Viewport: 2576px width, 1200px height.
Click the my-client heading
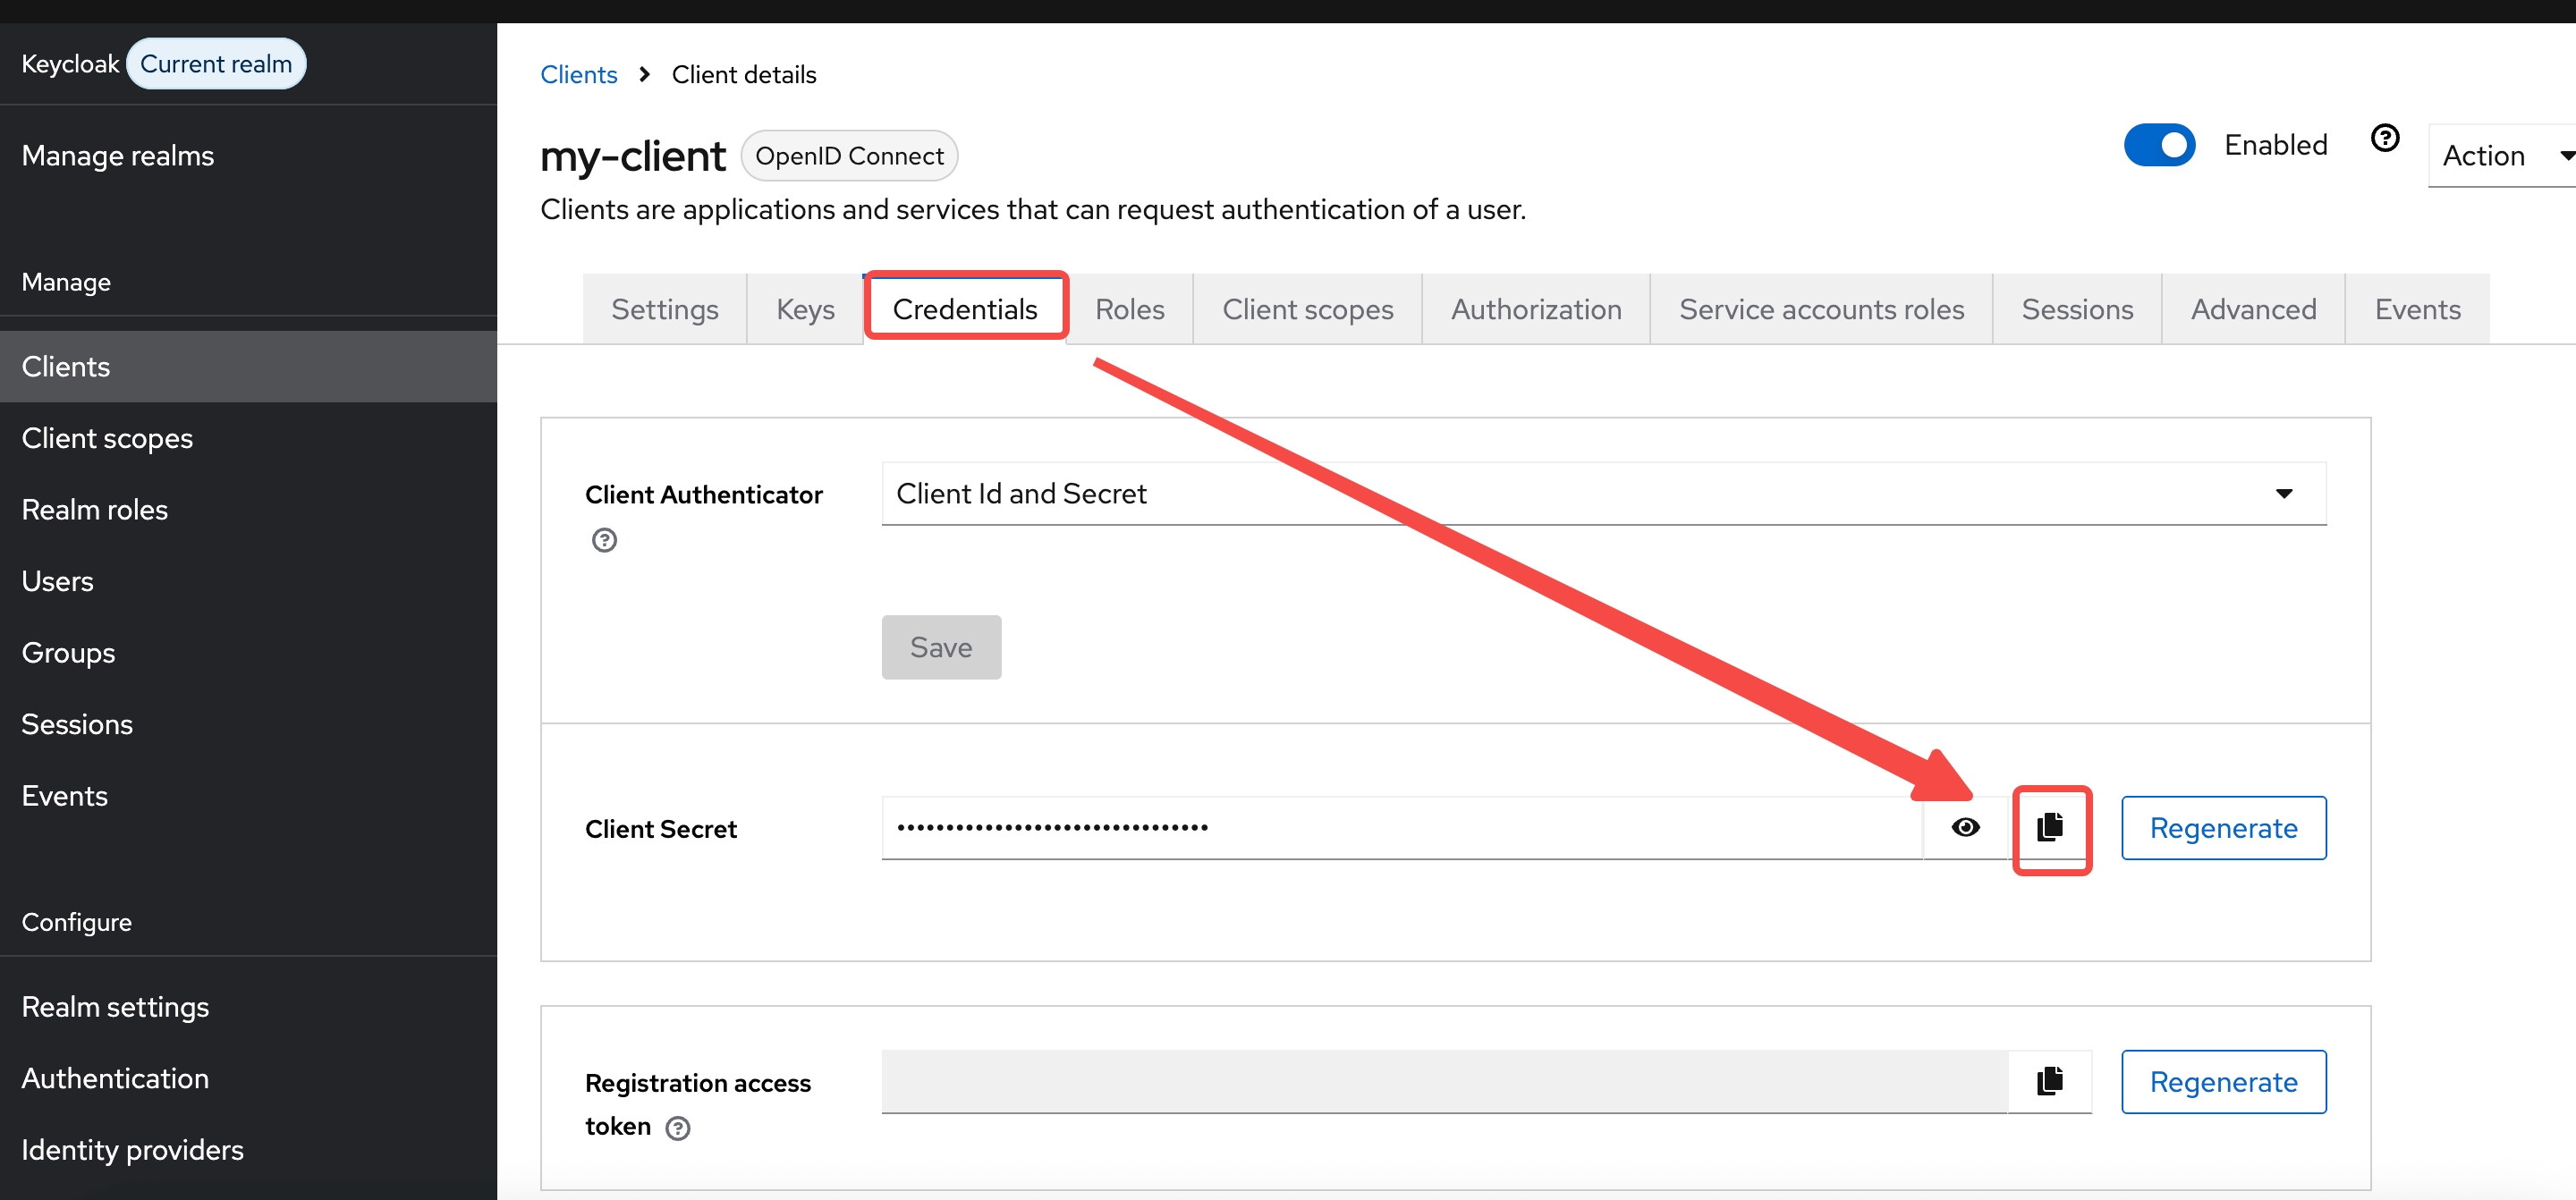point(632,157)
